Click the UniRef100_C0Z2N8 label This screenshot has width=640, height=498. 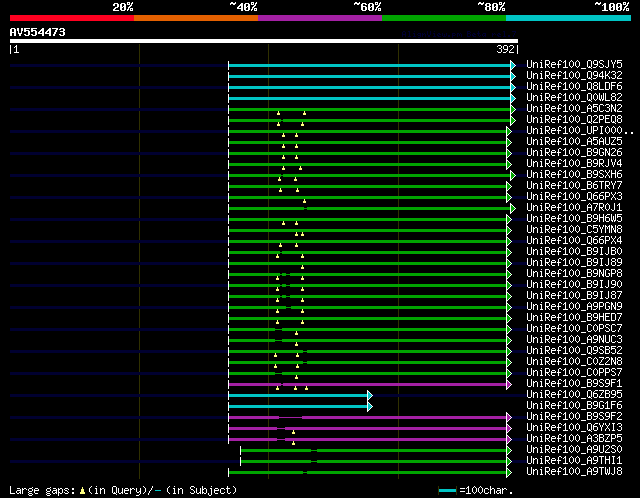coord(574,362)
